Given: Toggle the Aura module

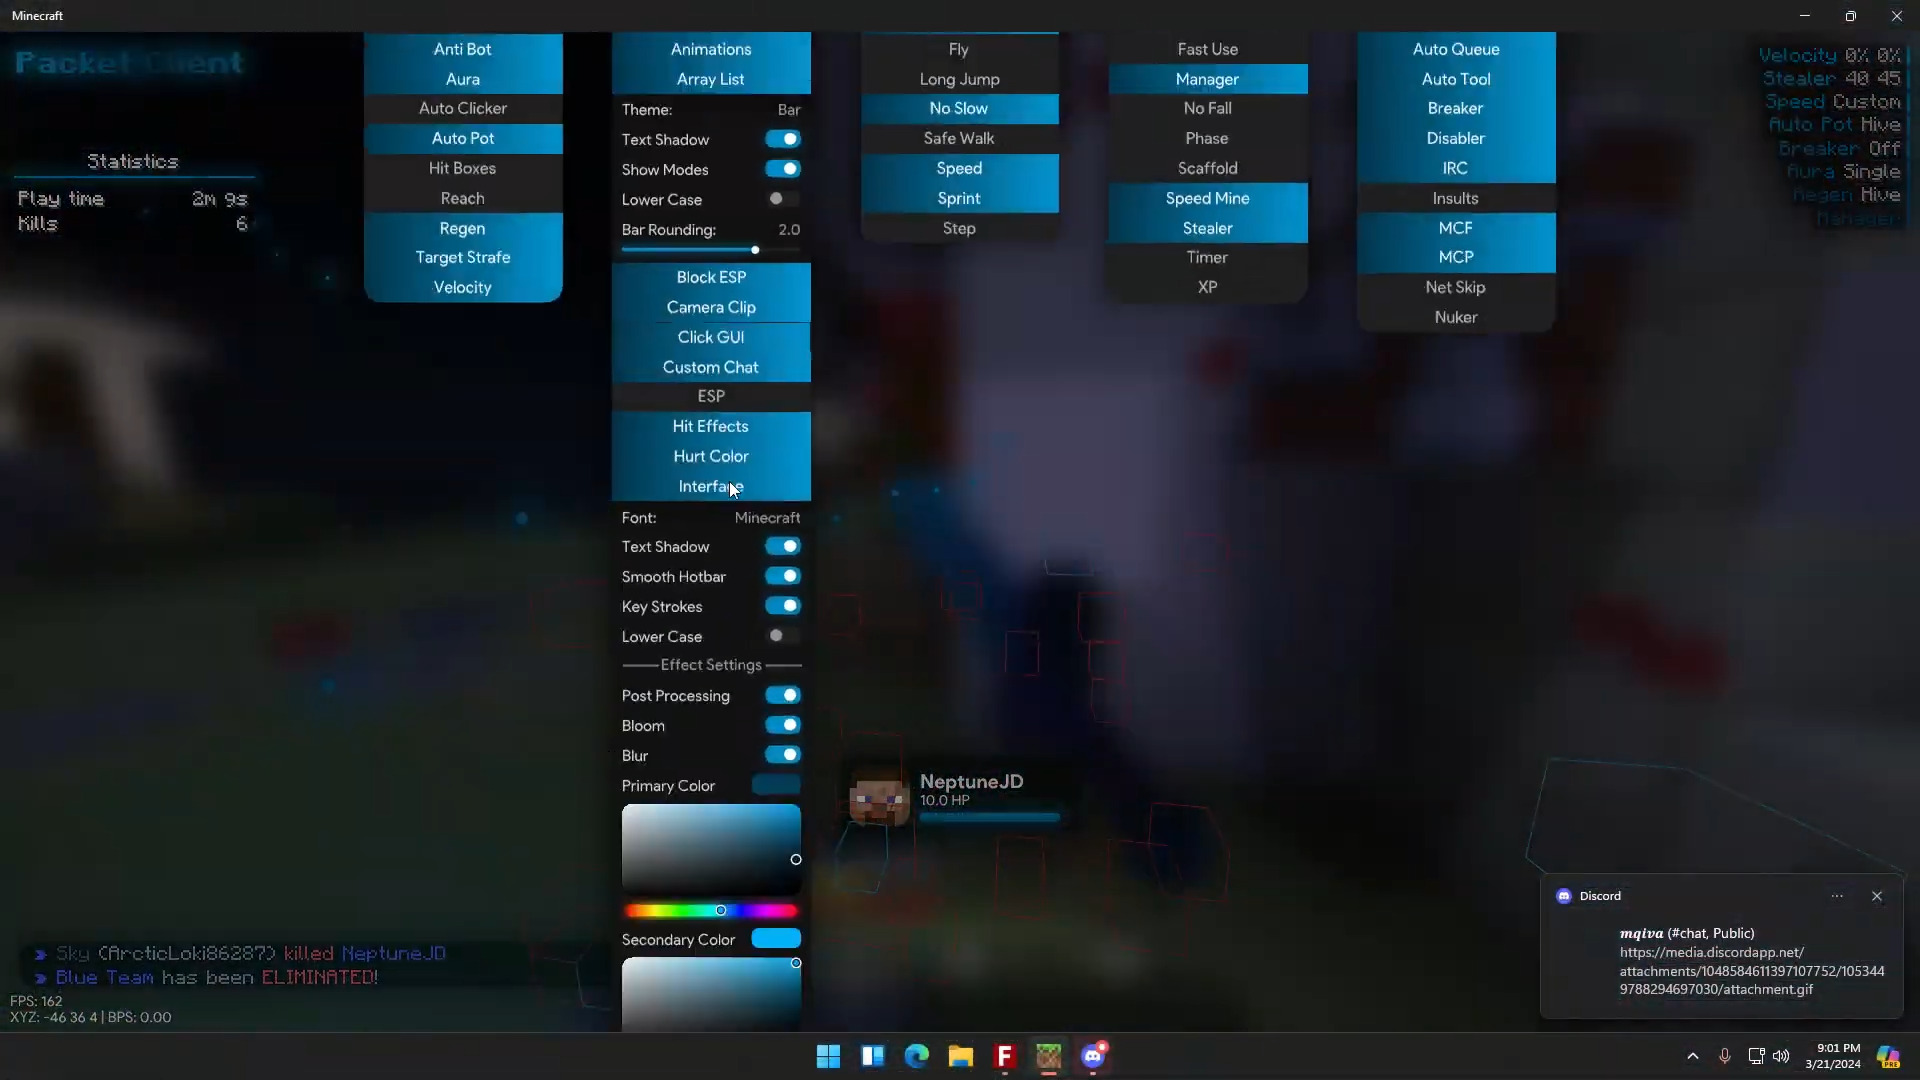Looking at the screenshot, I should [463, 79].
